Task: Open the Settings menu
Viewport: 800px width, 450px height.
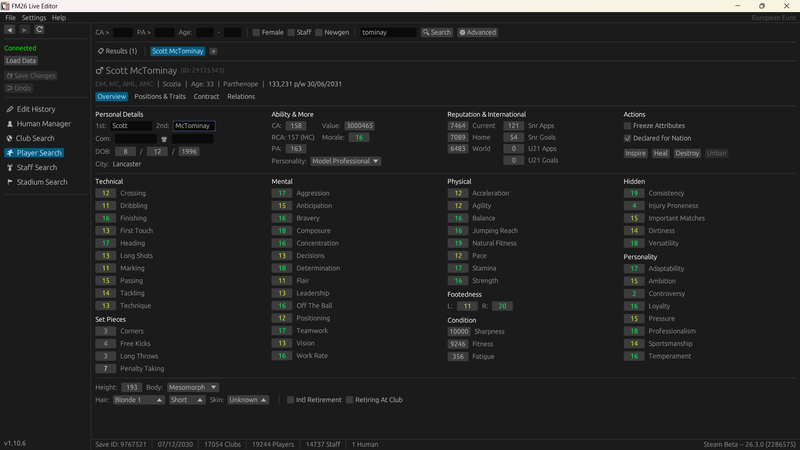Action: [x=34, y=17]
